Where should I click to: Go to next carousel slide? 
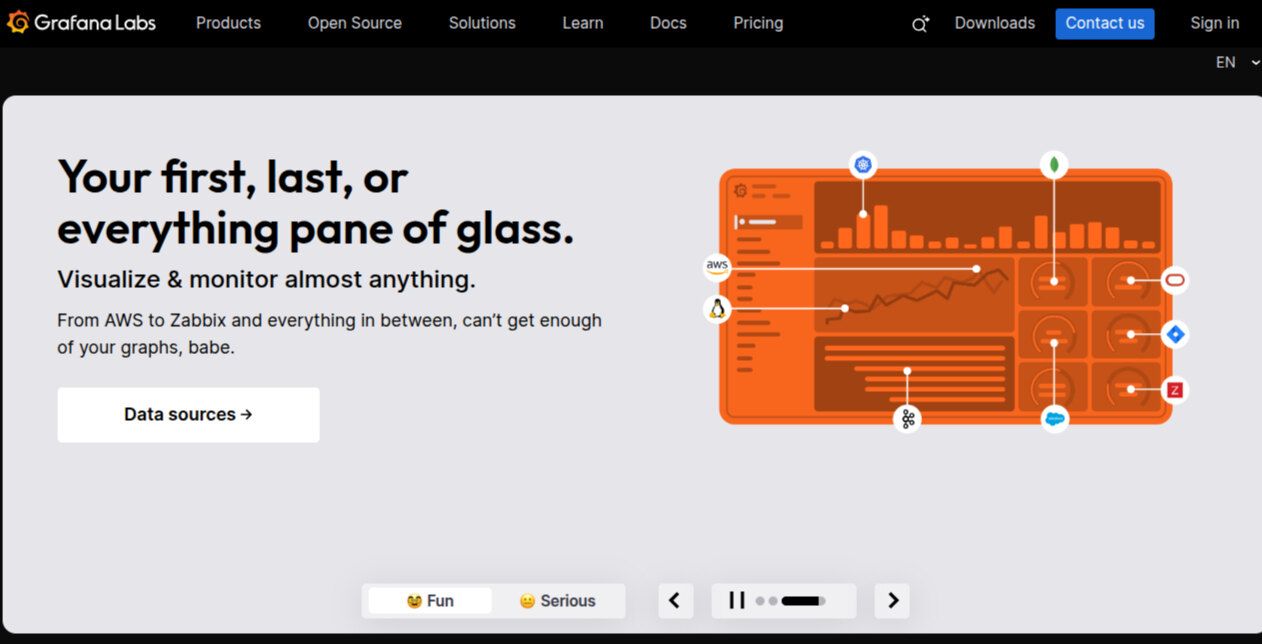(892, 601)
